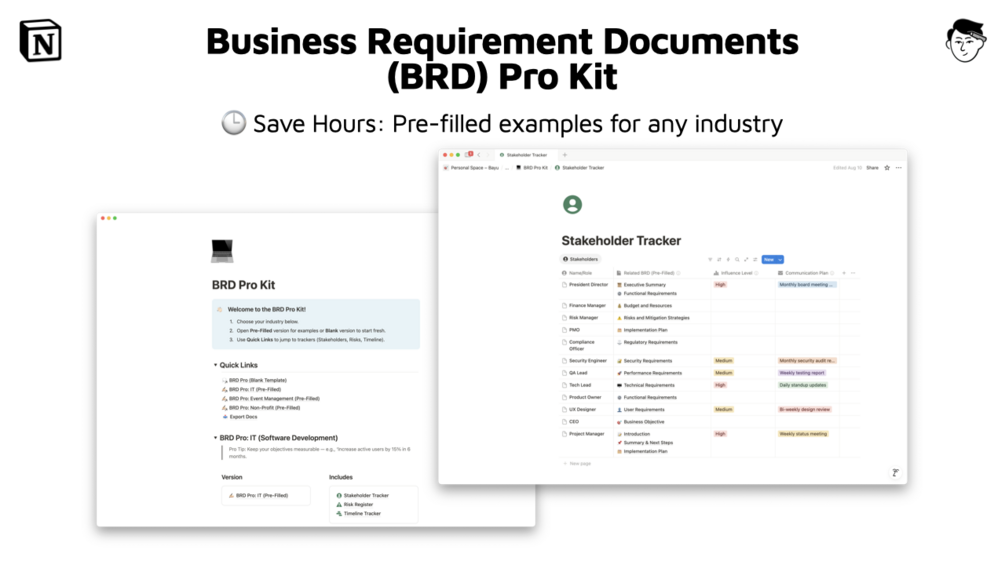Click Stakeholder Tracker page title

[x=621, y=241]
